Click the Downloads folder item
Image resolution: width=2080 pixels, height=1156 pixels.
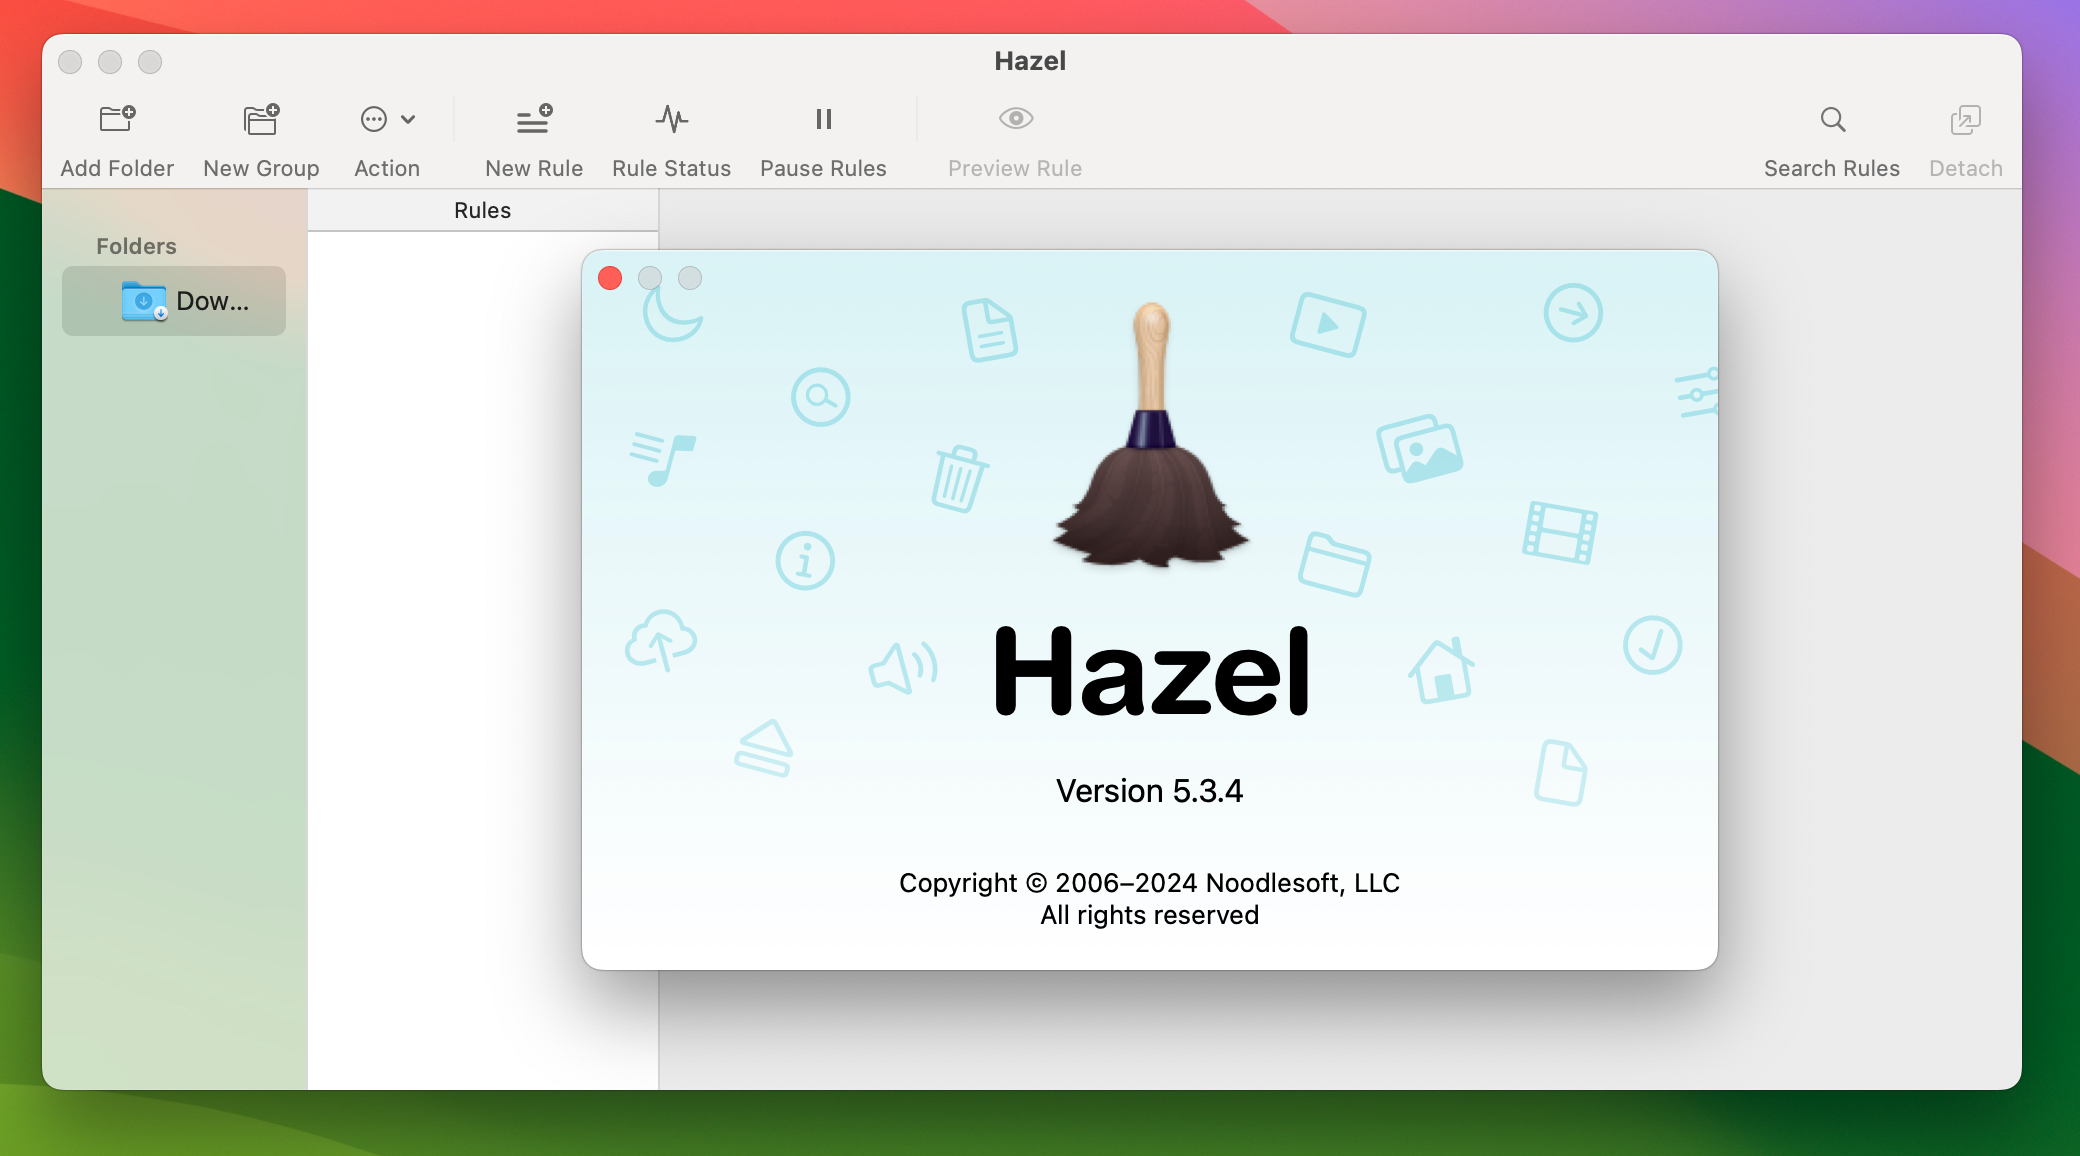(177, 300)
